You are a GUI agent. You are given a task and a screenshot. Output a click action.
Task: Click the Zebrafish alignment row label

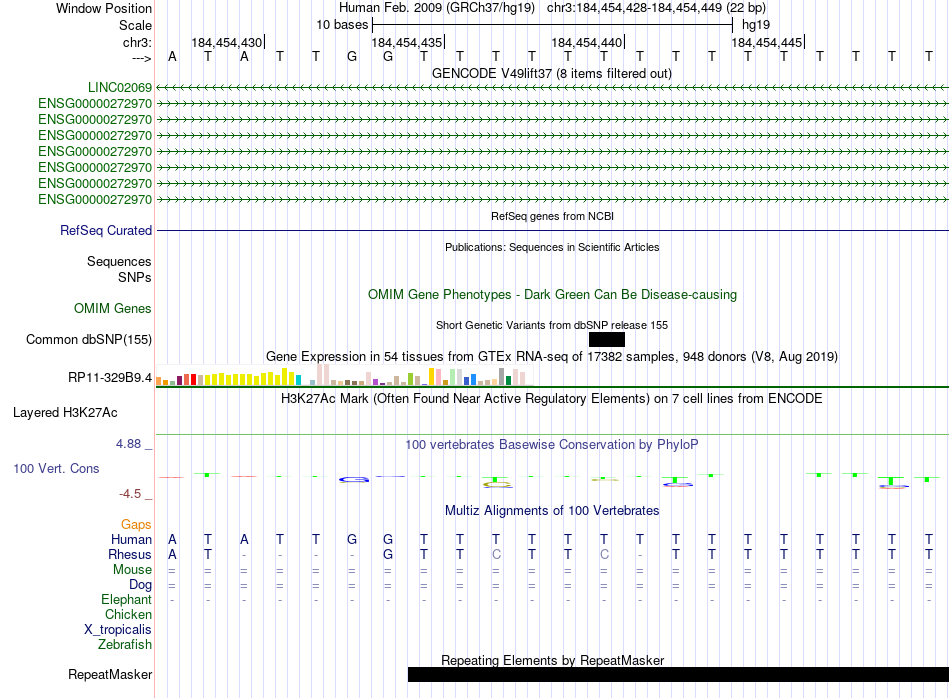(x=125, y=645)
